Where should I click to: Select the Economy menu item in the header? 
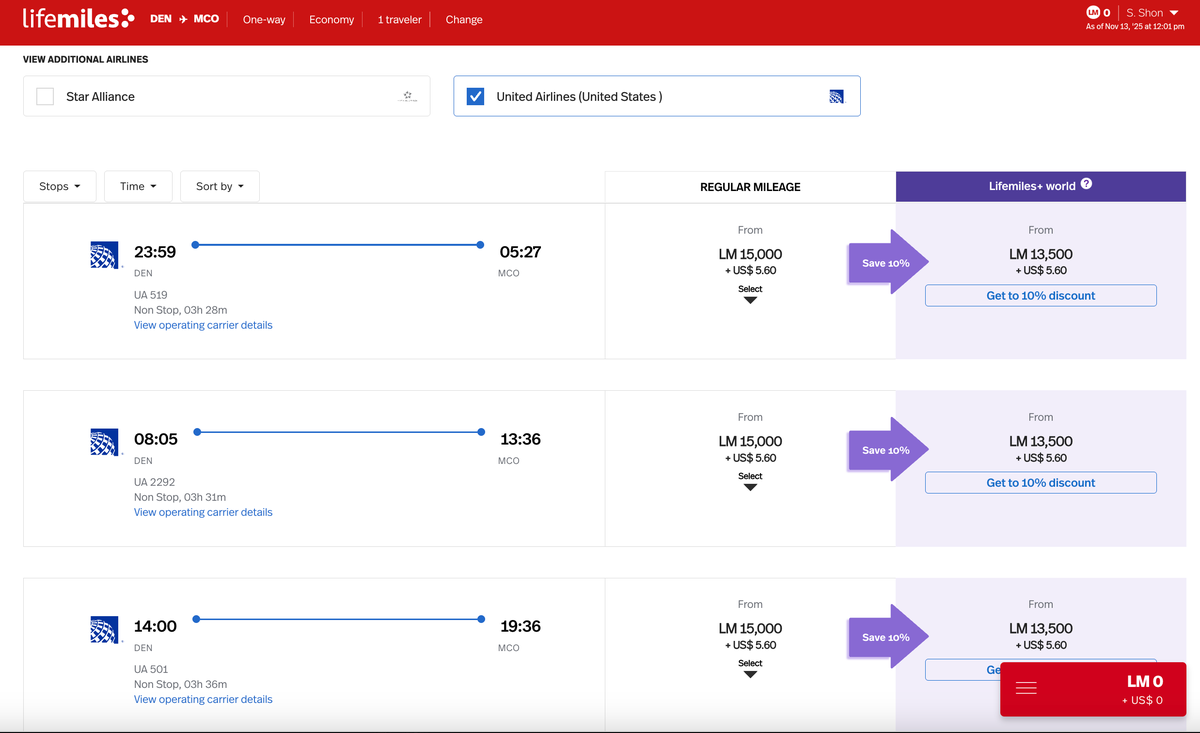[330, 19]
